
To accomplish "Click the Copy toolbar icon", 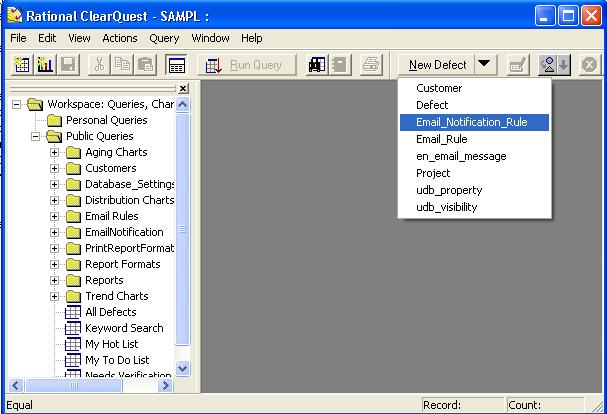I will click(x=122, y=65).
